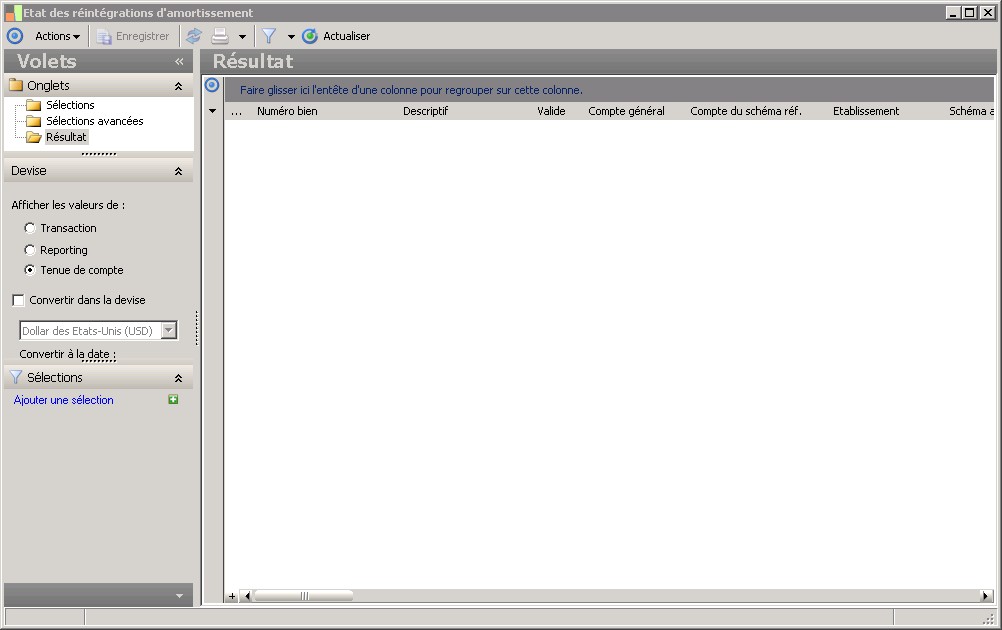Select the Transaction radio button
This screenshot has width=1002, height=630.
pos(29,228)
